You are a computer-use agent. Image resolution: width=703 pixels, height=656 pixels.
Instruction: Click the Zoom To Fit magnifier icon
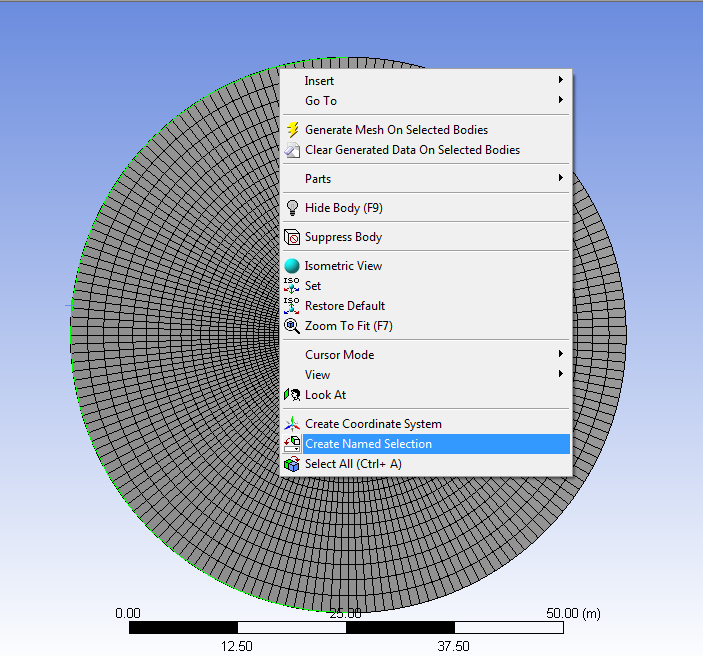[292, 326]
